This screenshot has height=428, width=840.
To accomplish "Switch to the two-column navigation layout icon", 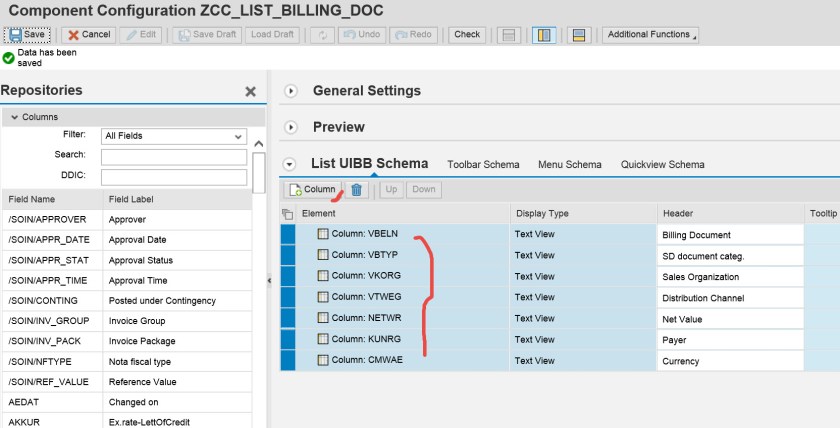I will (x=544, y=34).
